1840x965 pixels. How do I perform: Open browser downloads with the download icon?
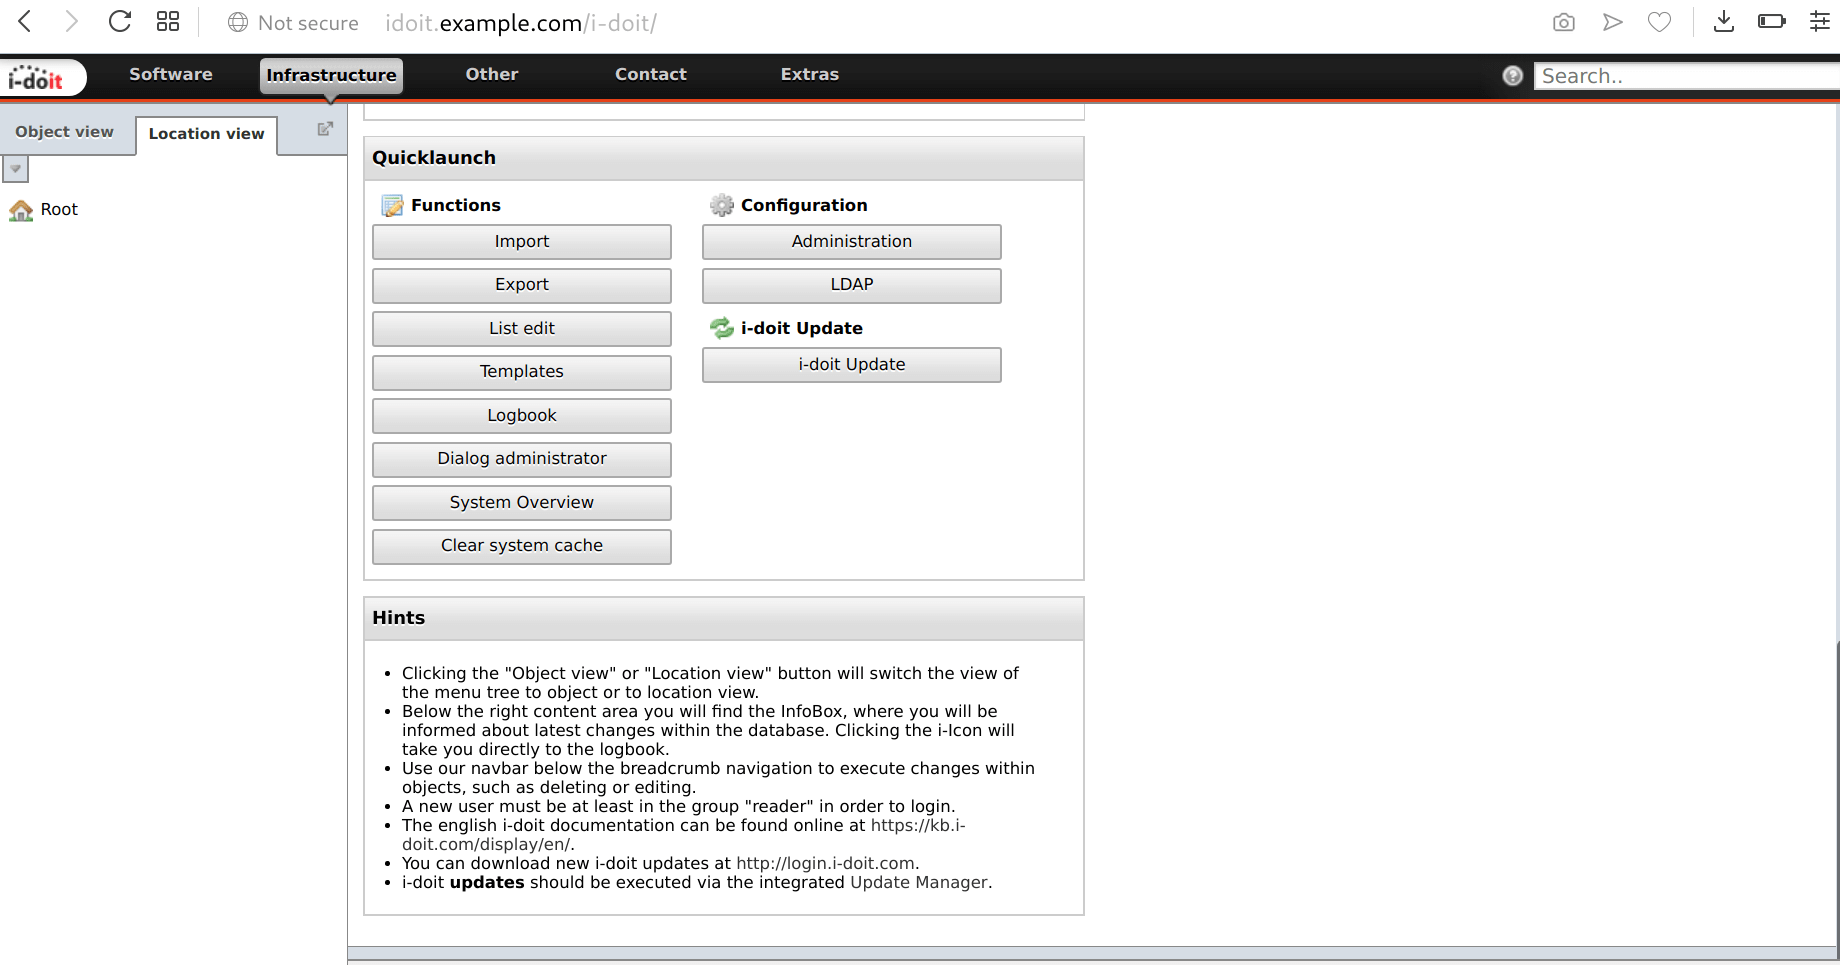pyautogui.click(x=1723, y=22)
